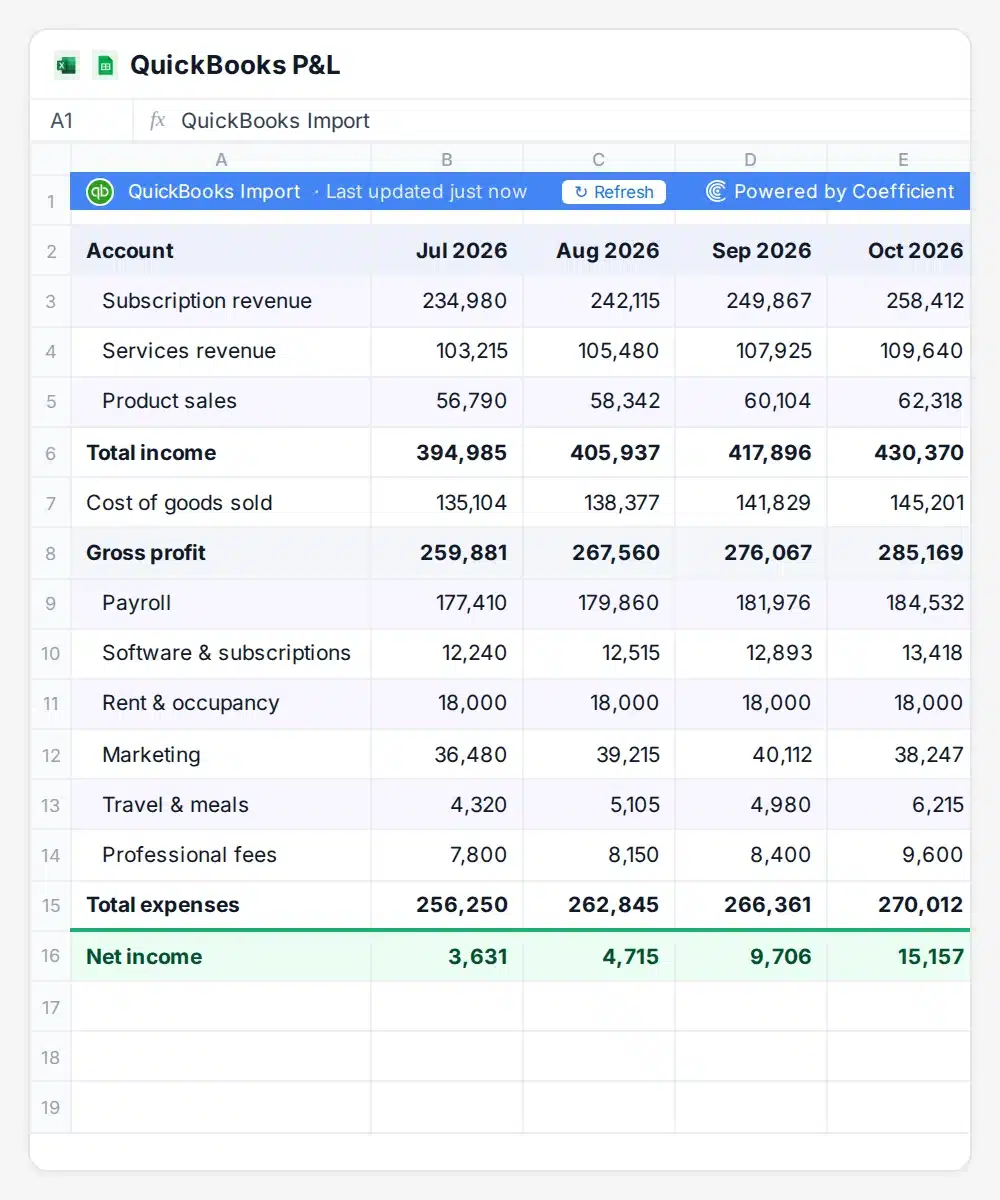Select the Total expenses label cell

(x=221, y=905)
